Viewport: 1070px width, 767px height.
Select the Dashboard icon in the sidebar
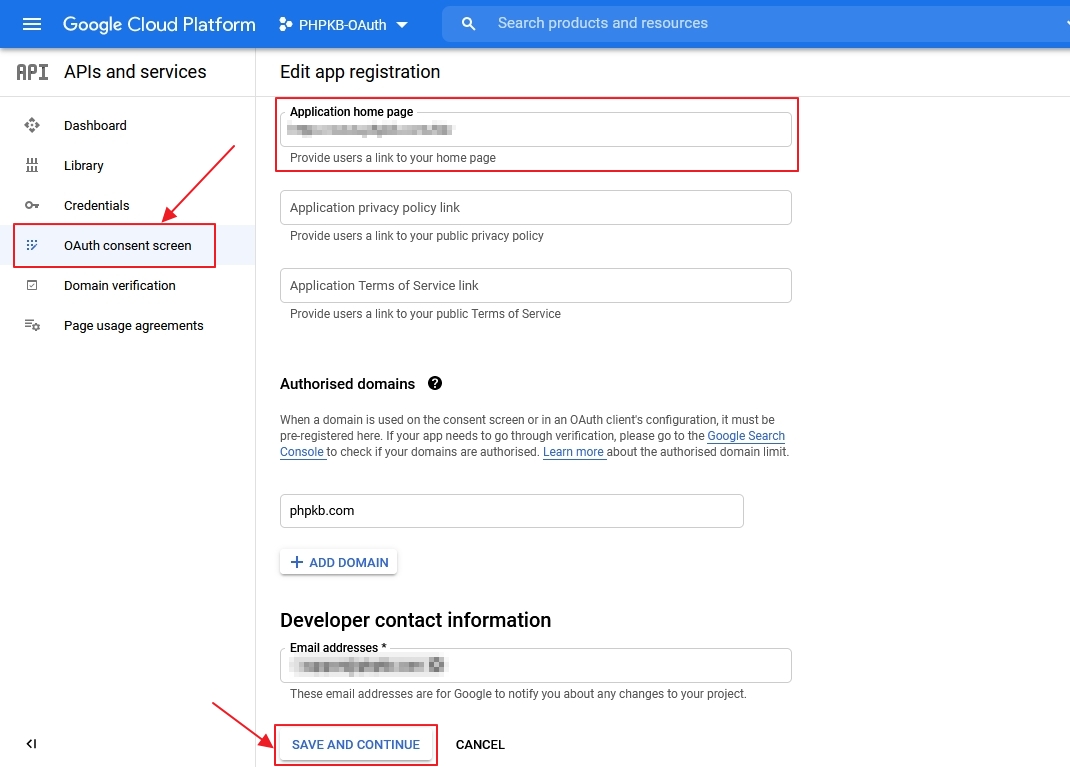pos(31,125)
